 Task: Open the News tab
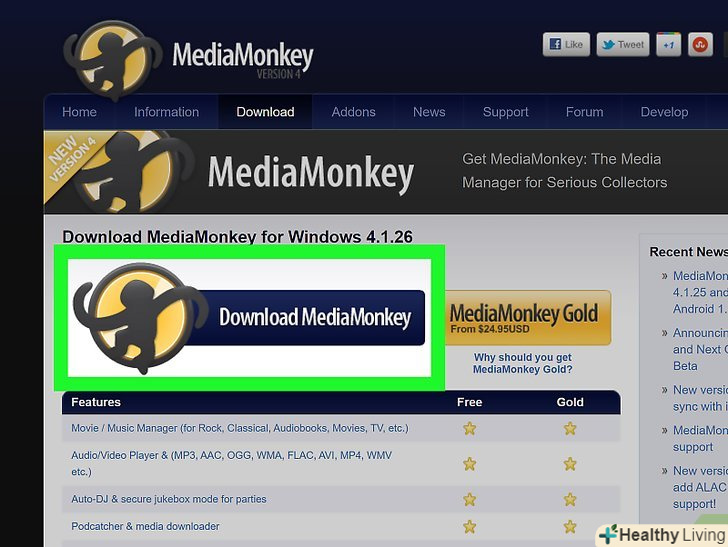429,112
